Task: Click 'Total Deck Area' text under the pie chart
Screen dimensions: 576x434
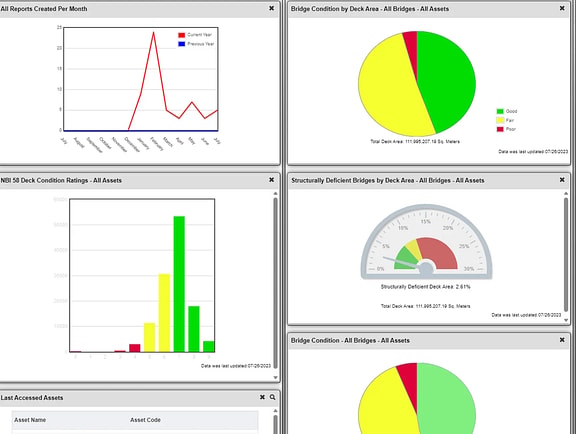Action: tap(415, 141)
